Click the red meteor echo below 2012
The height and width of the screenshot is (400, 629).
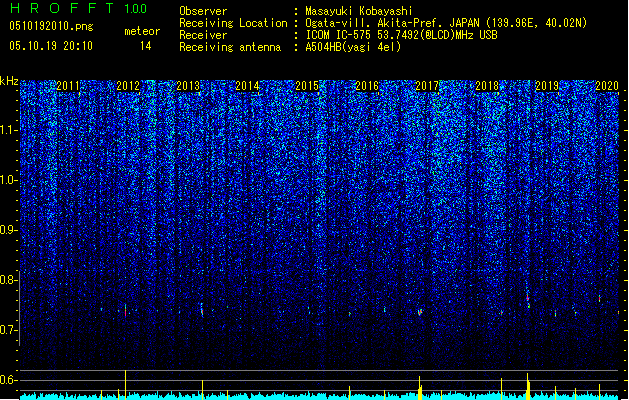pos(126,311)
